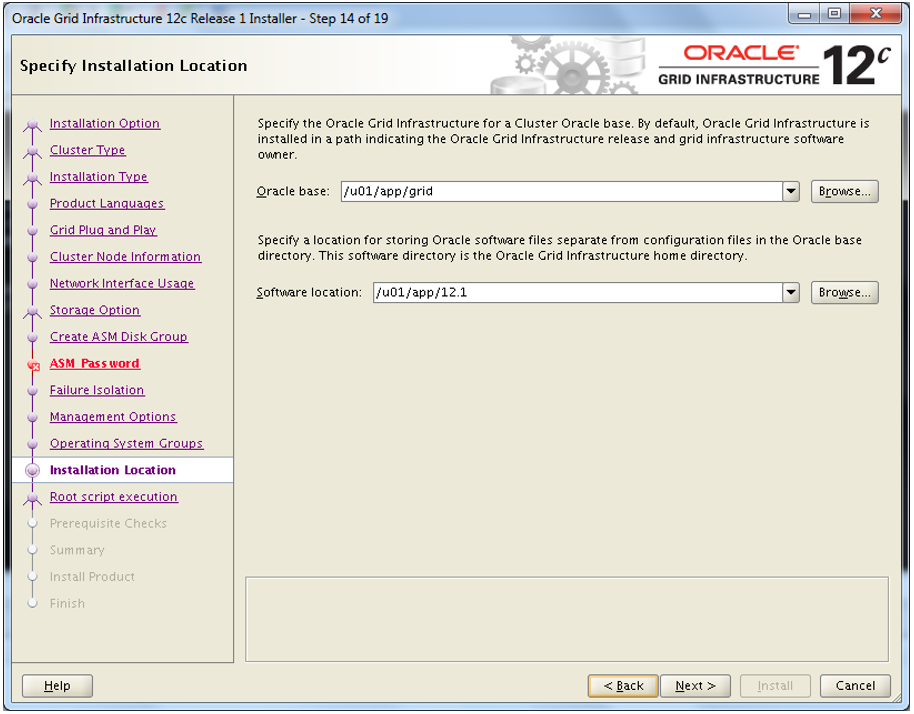Open the Installation Type step link
The width and height of the screenshot is (914, 714).
(99, 177)
